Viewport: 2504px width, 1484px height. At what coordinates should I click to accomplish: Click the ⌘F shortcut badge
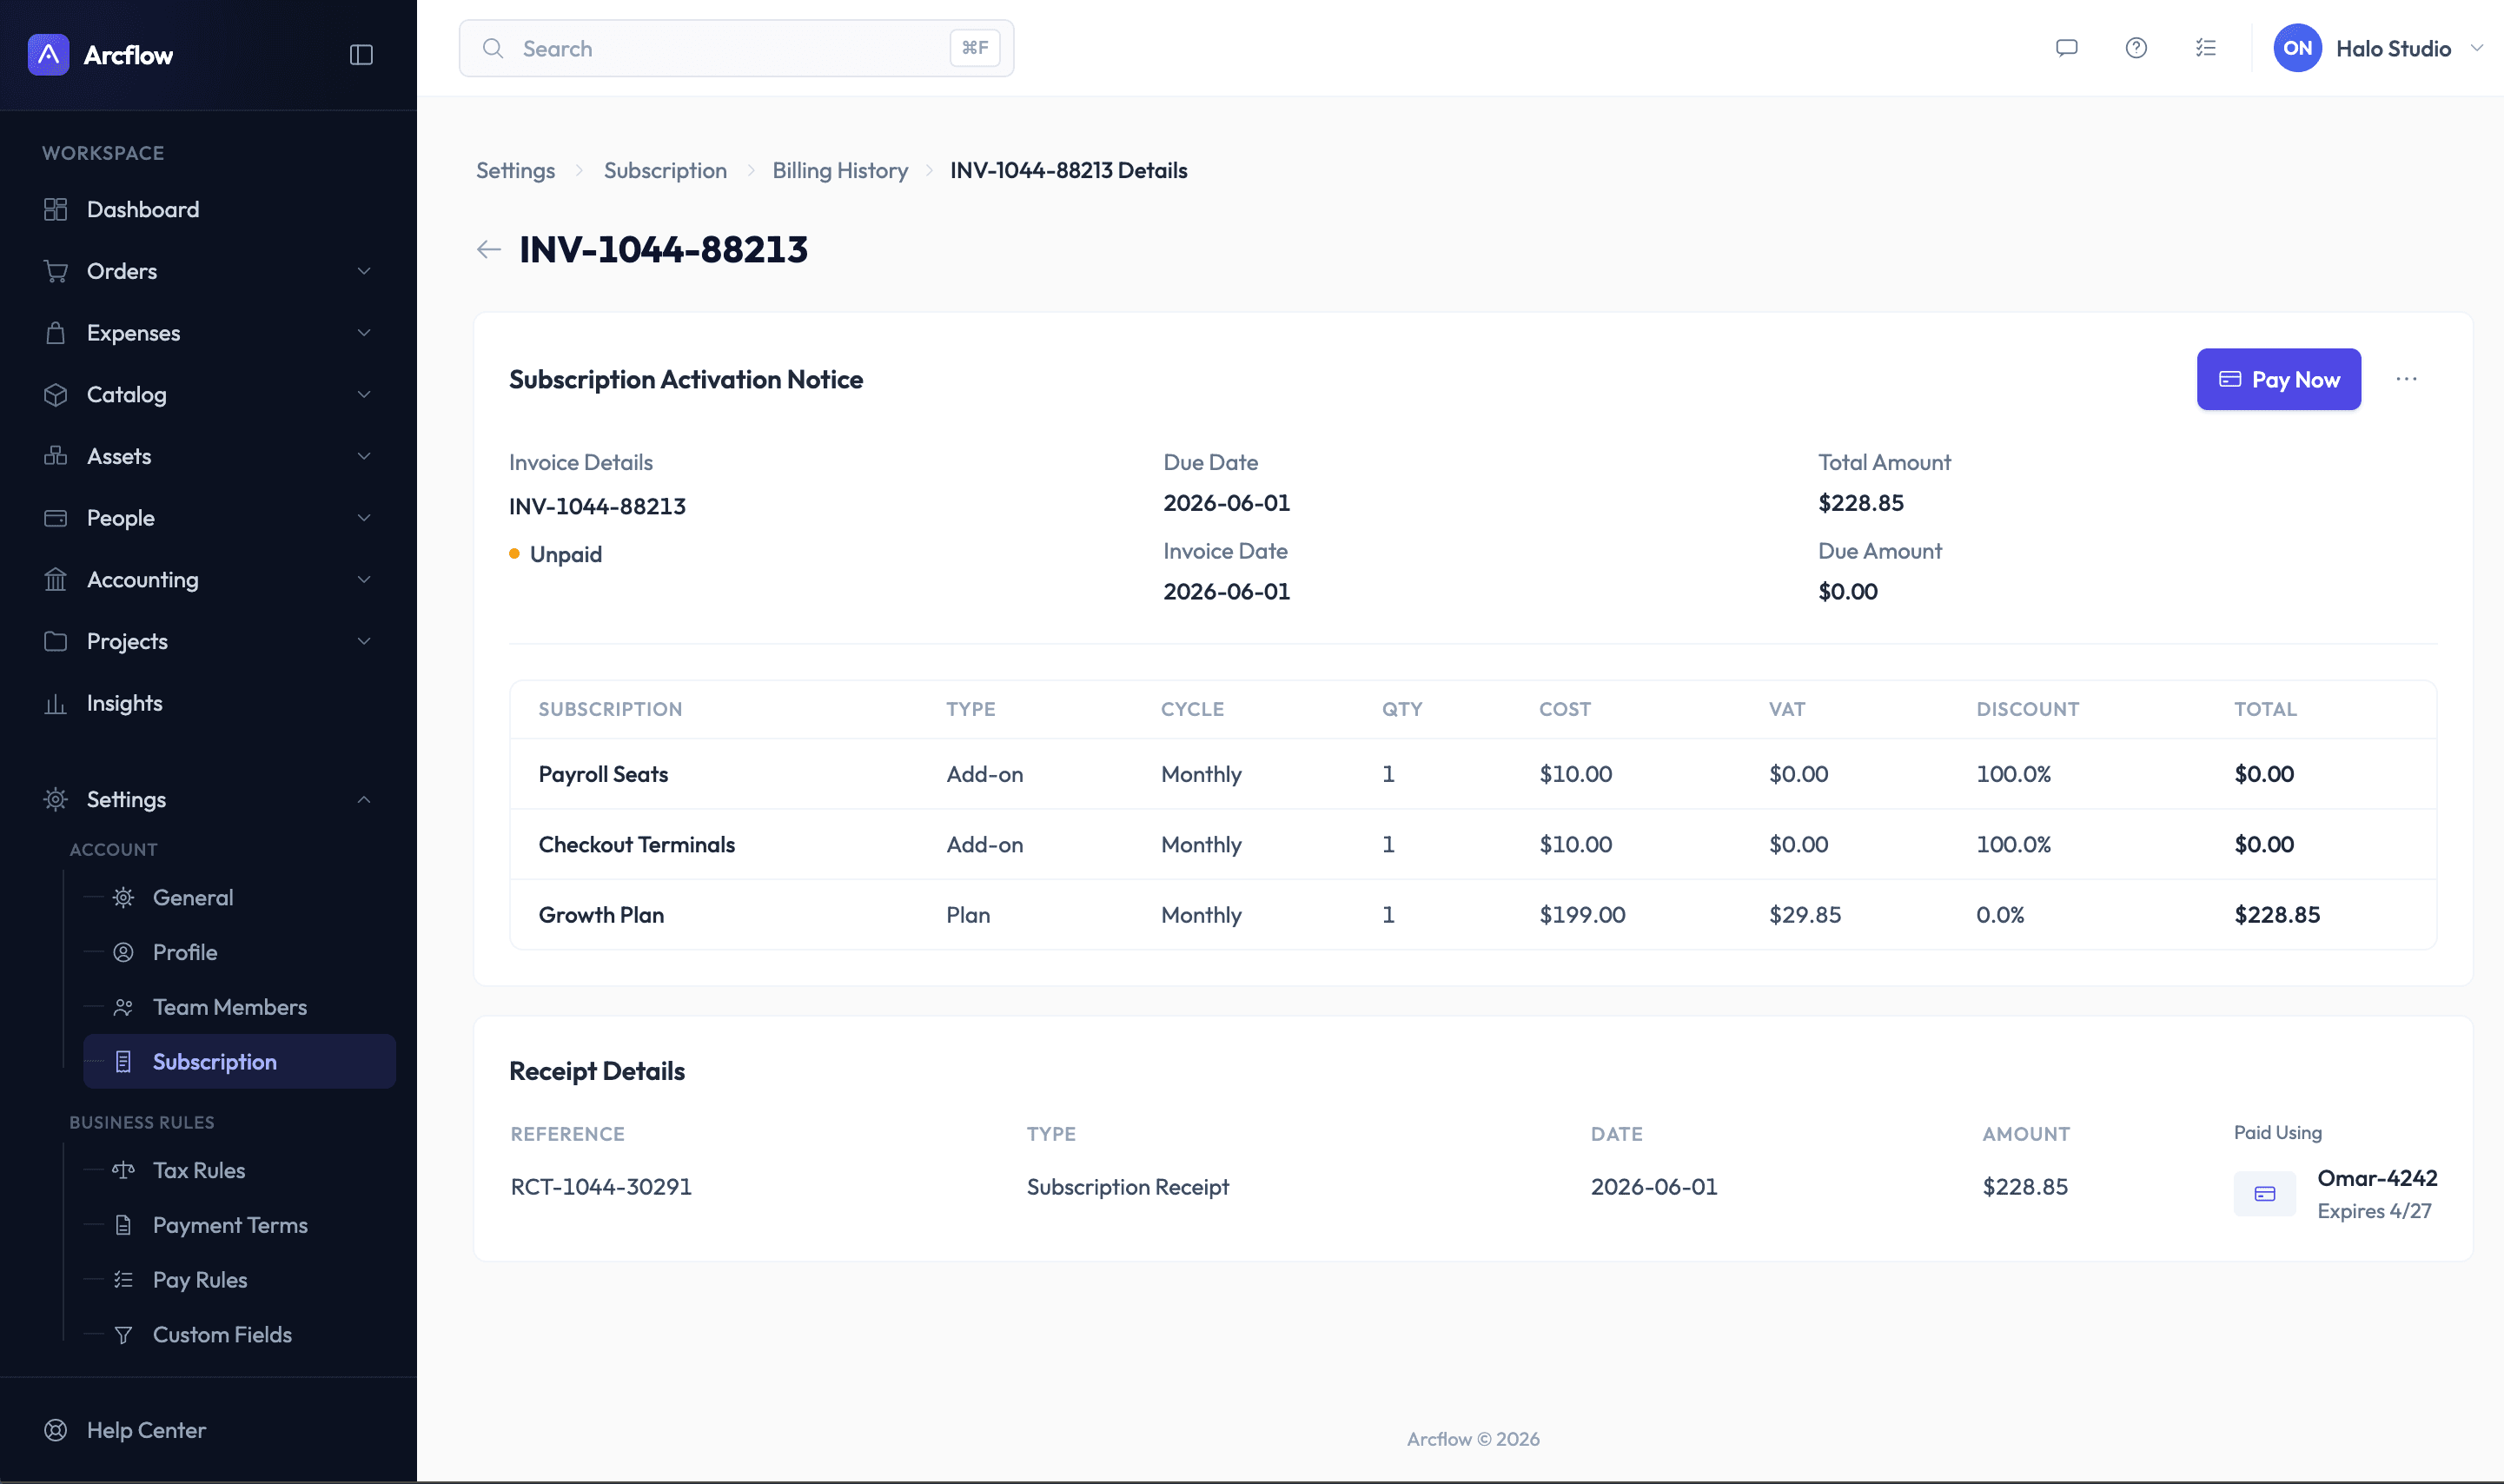pos(974,48)
